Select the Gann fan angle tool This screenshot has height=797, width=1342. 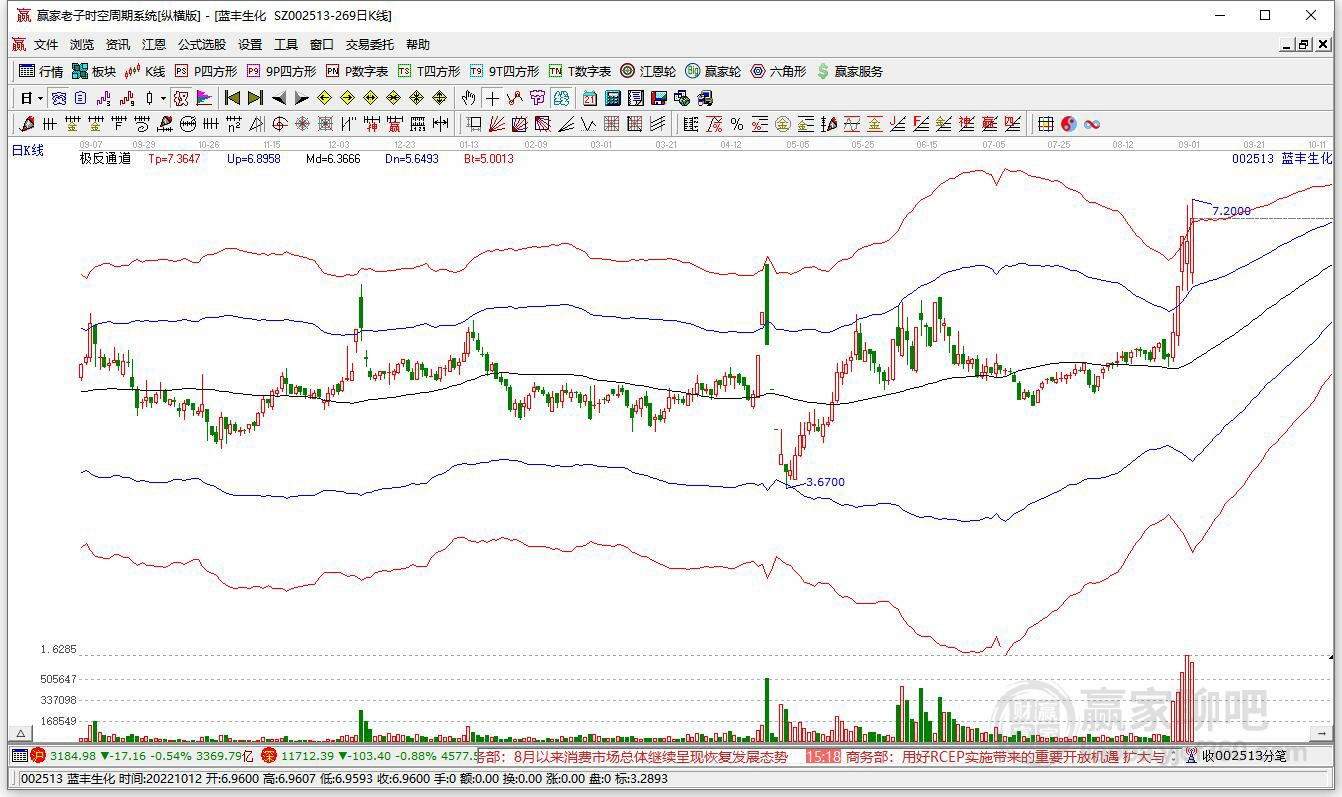click(x=497, y=124)
